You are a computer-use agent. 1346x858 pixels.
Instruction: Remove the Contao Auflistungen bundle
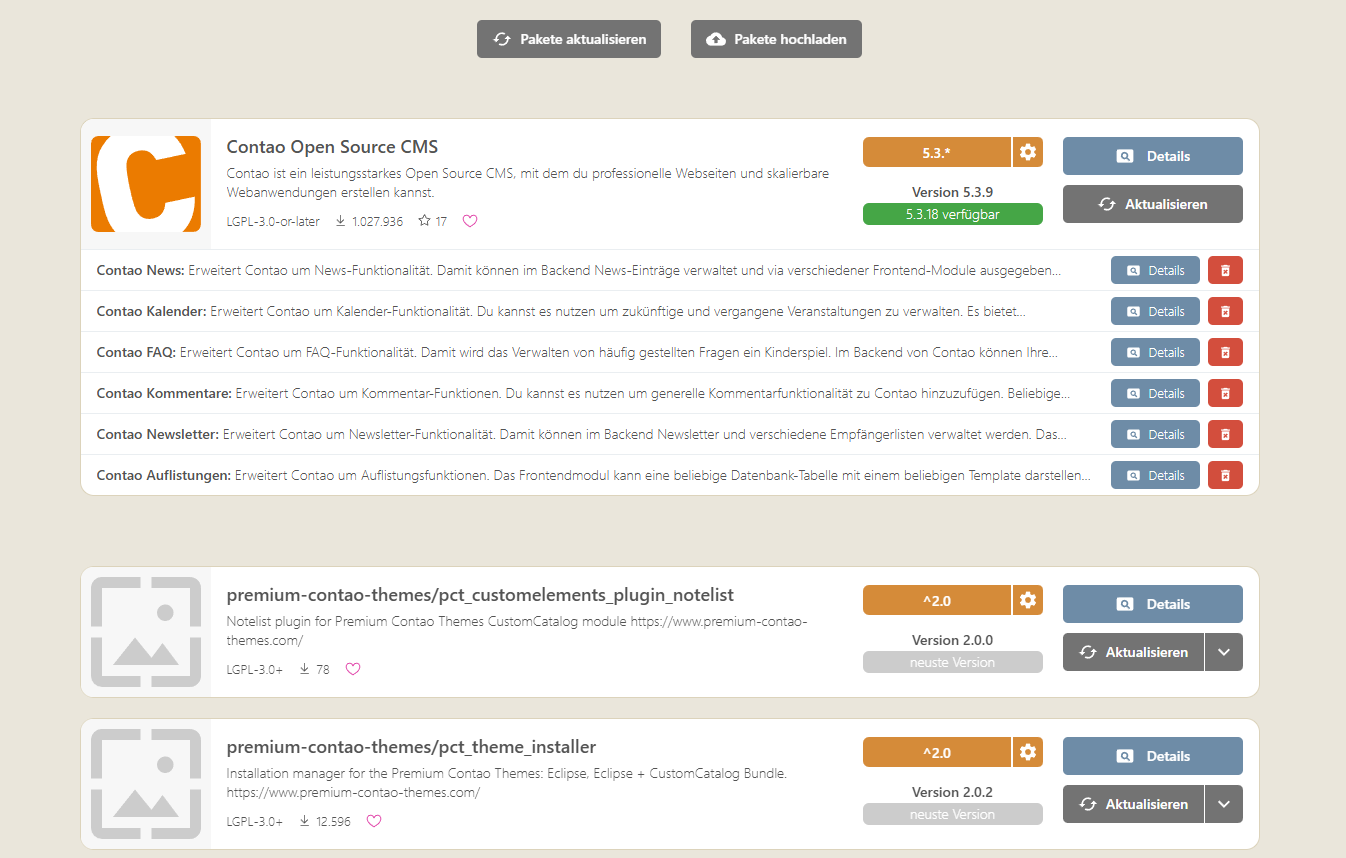click(x=1226, y=475)
